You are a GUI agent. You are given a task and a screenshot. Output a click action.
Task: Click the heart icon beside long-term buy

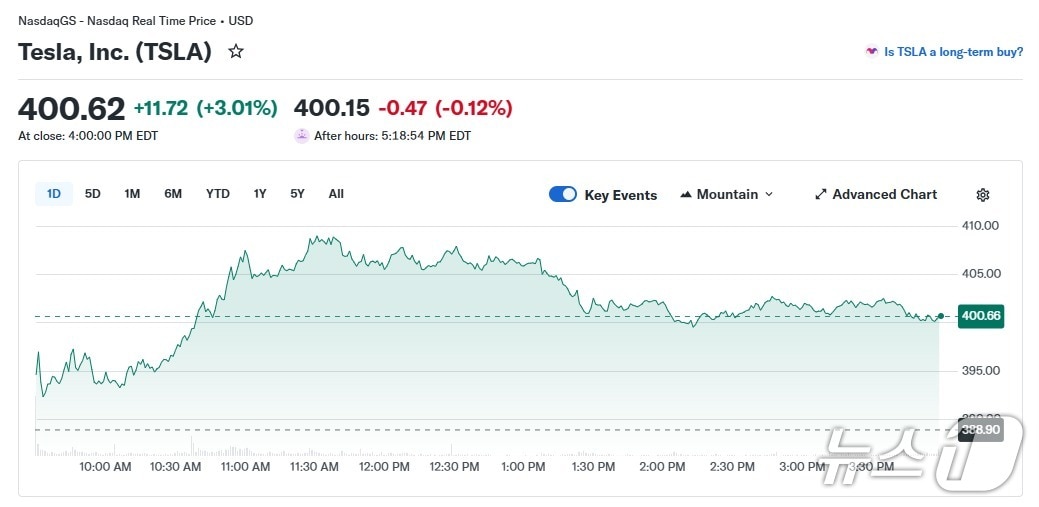pyautogui.click(x=872, y=52)
